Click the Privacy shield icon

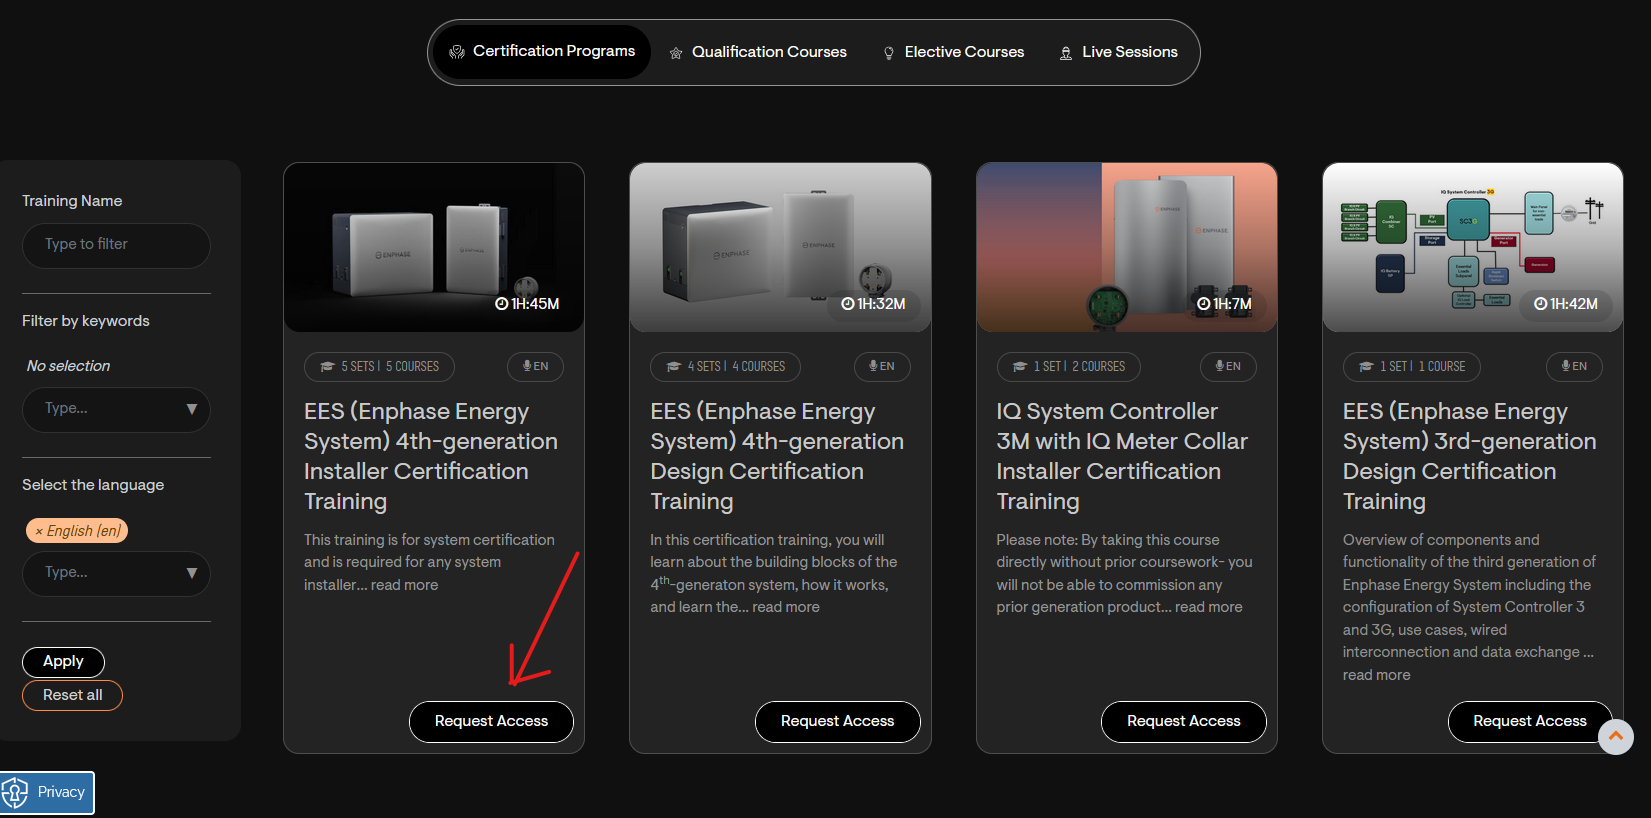[15, 793]
